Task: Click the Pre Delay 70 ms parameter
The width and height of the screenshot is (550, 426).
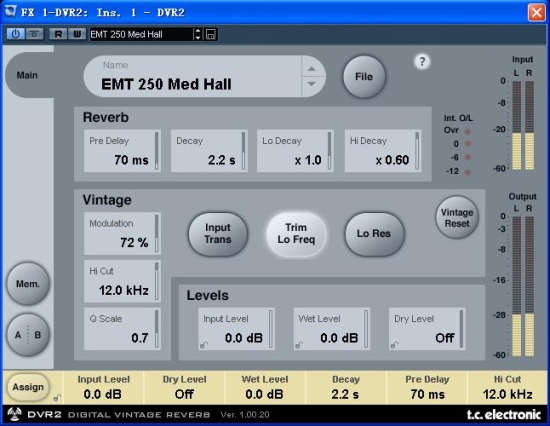Action: tap(122, 151)
